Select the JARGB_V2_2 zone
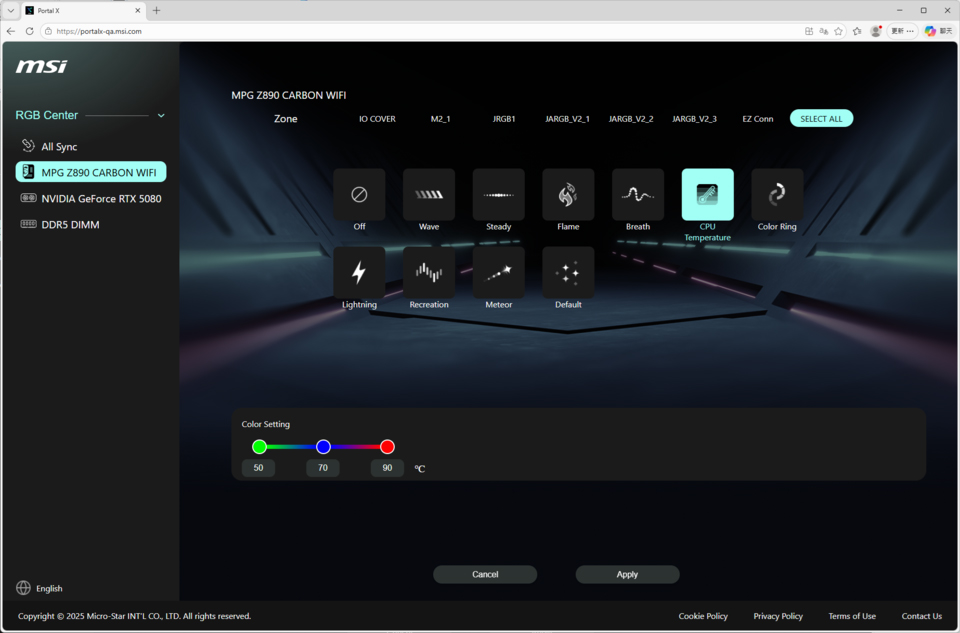The height and width of the screenshot is (633, 960). (x=631, y=119)
